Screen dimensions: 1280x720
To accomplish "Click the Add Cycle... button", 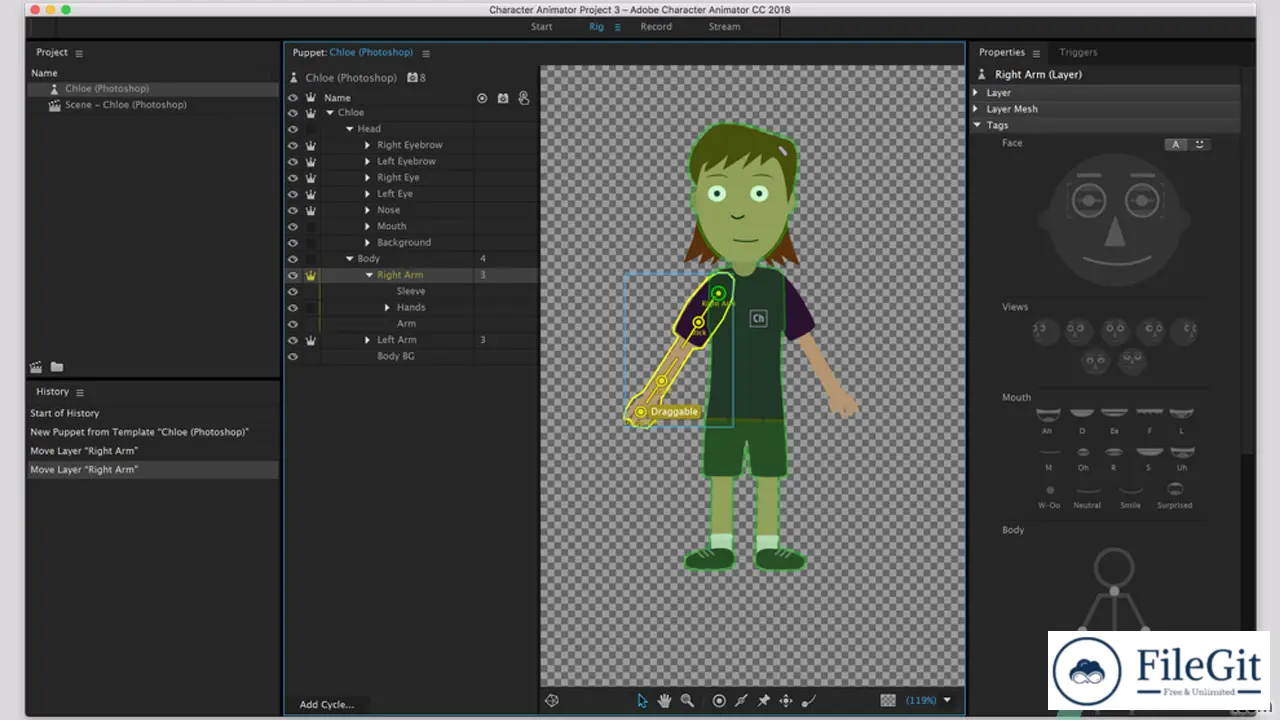I will [327, 704].
